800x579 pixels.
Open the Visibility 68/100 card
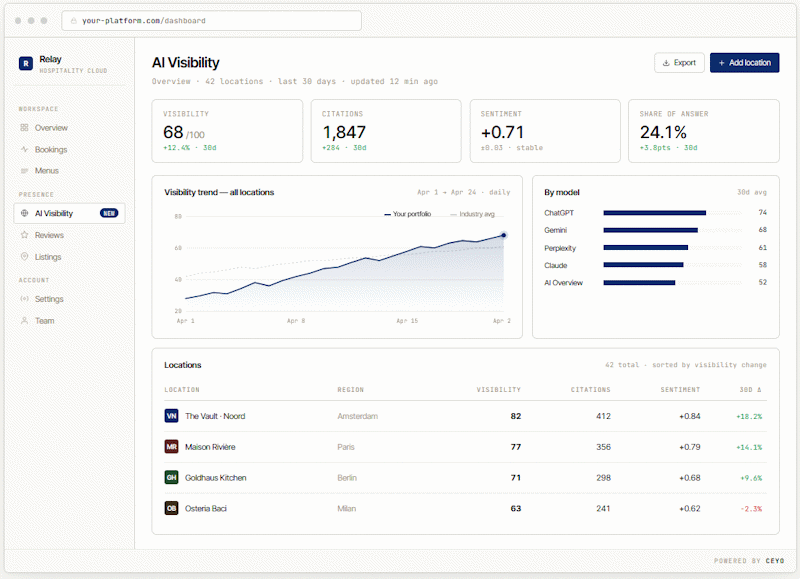tap(227, 131)
